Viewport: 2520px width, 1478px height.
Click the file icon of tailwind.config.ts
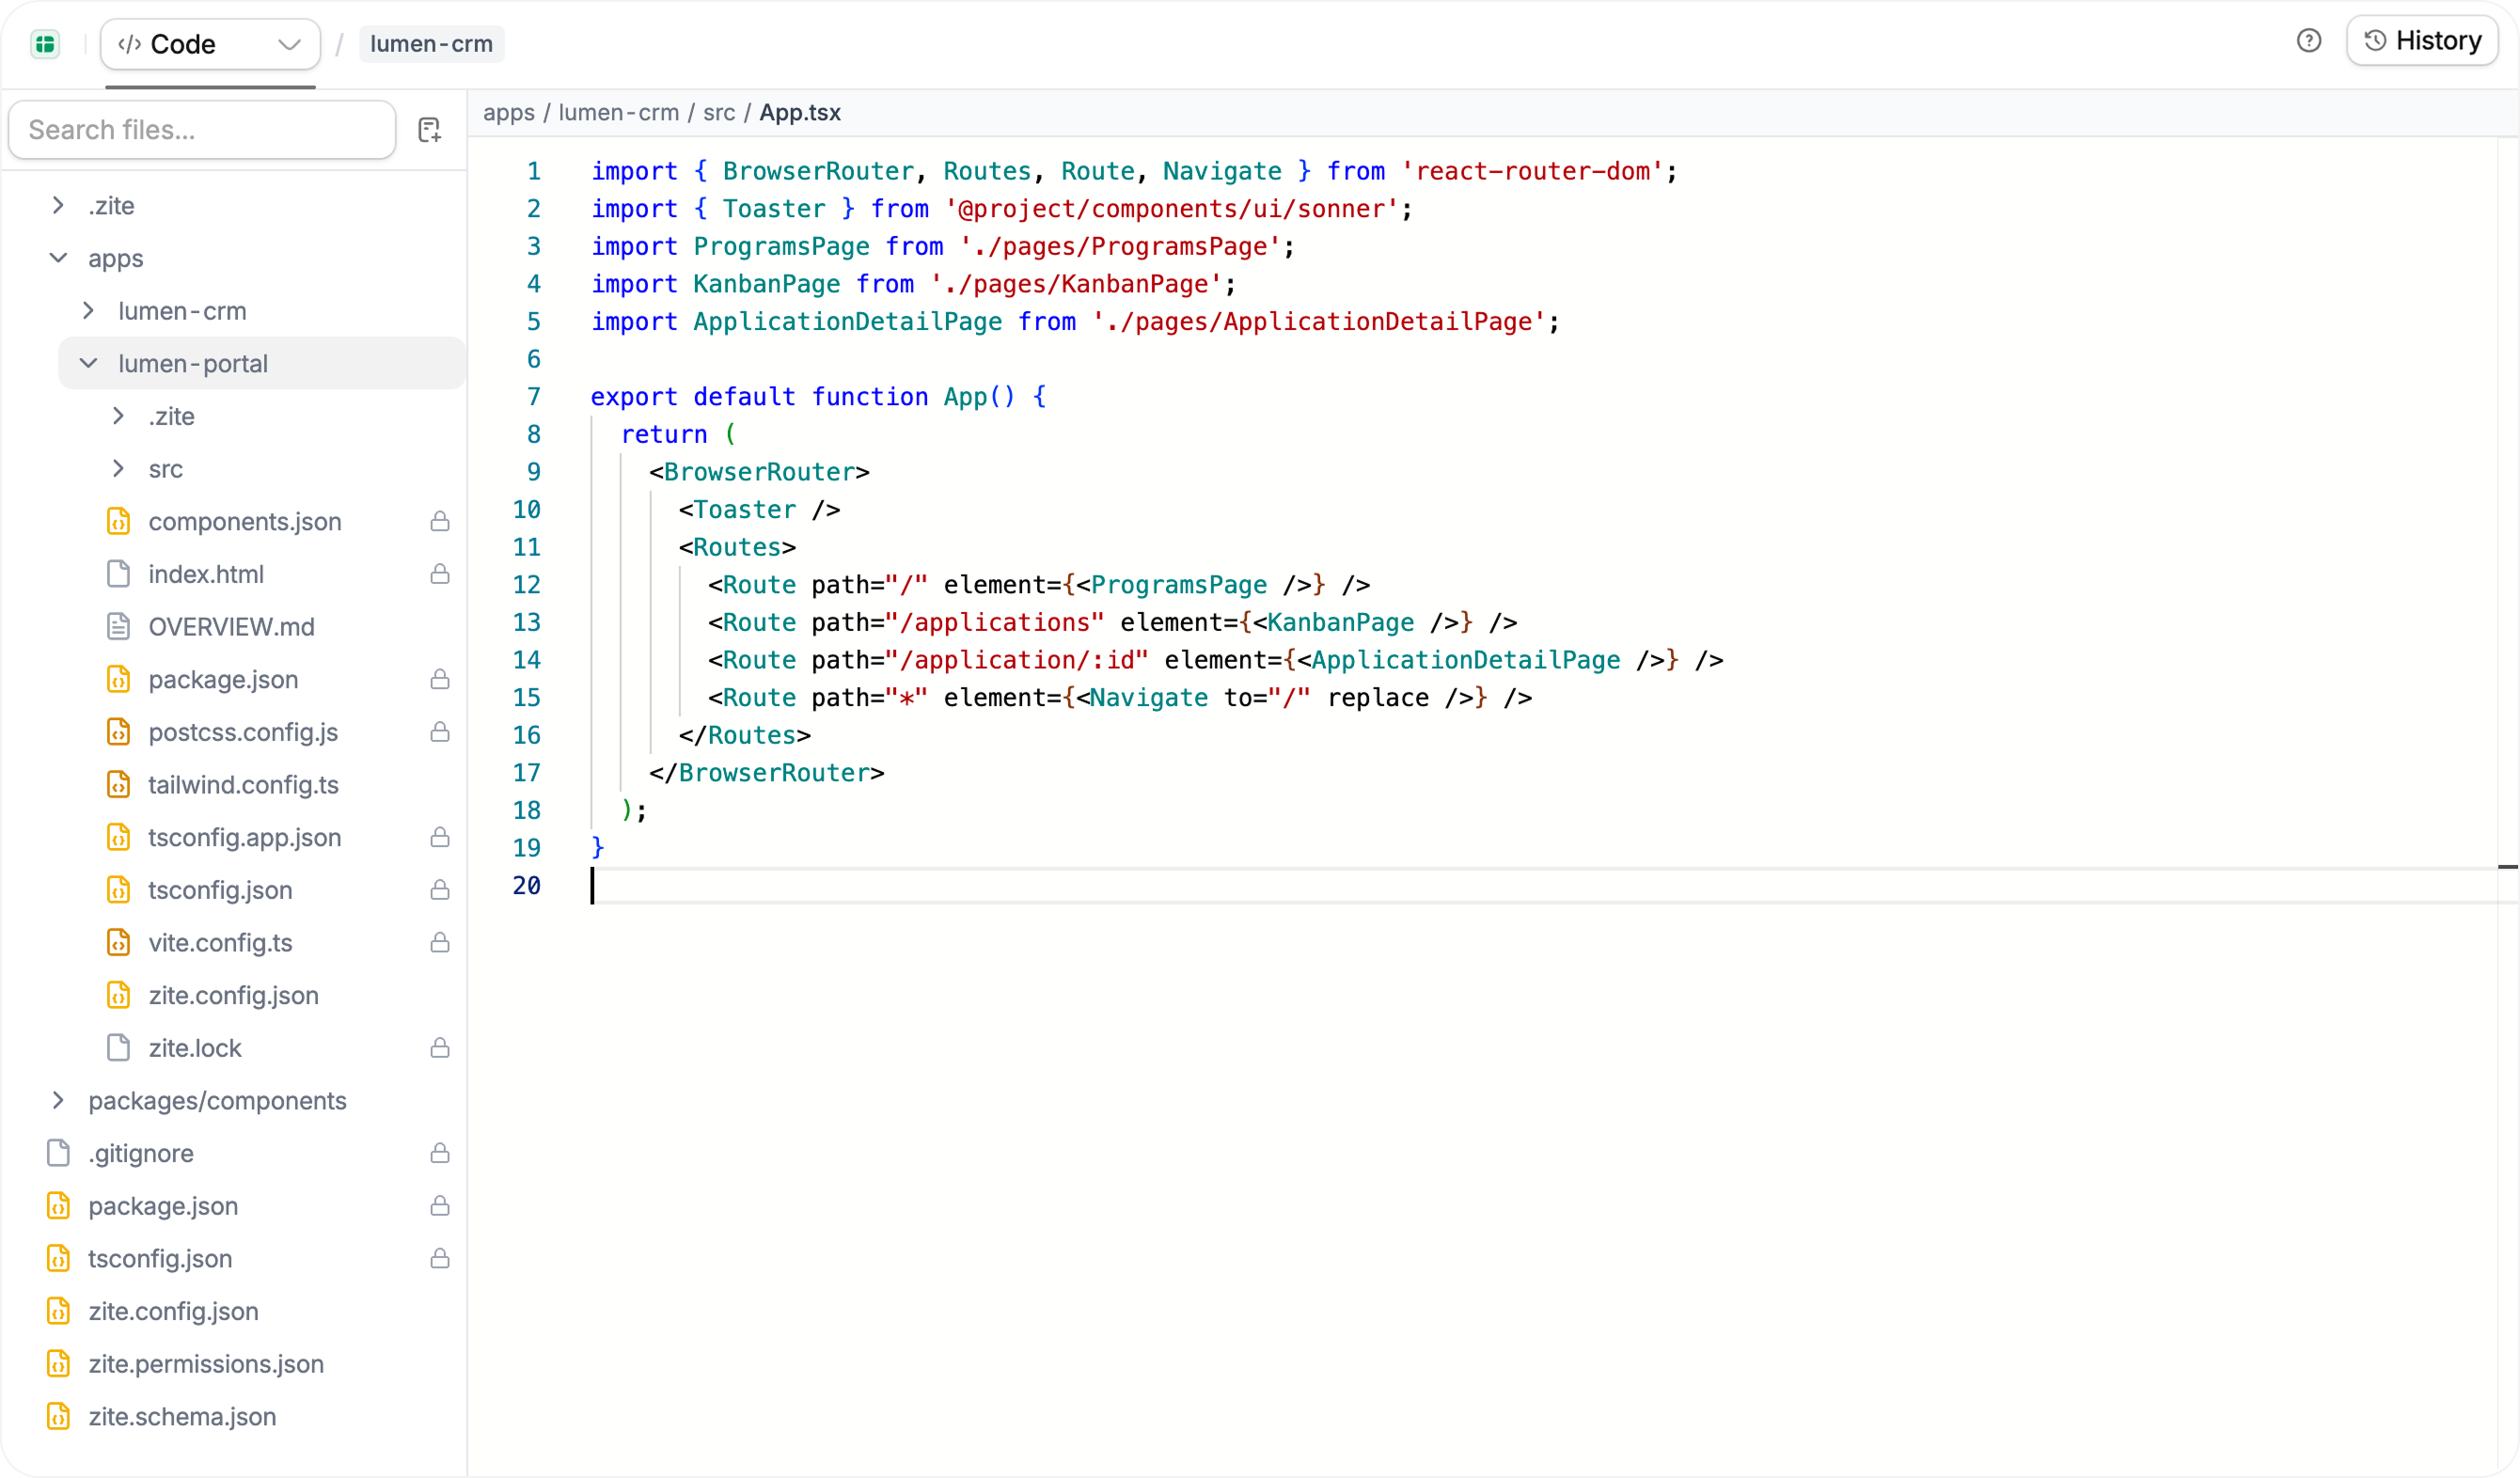pyautogui.click(x=118, y=785)
